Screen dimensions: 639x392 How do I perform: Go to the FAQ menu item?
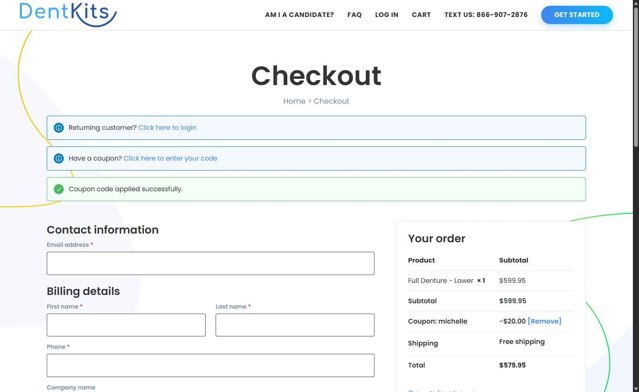click(355, 15)
